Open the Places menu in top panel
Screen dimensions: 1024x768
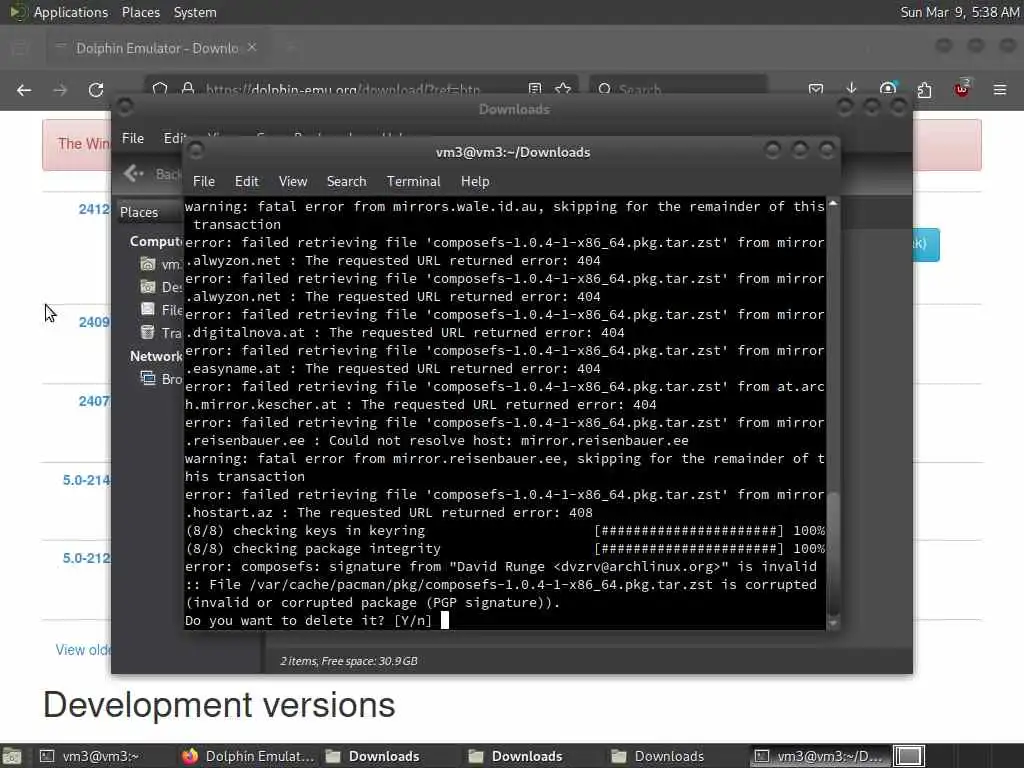click(x=140, y=12)
